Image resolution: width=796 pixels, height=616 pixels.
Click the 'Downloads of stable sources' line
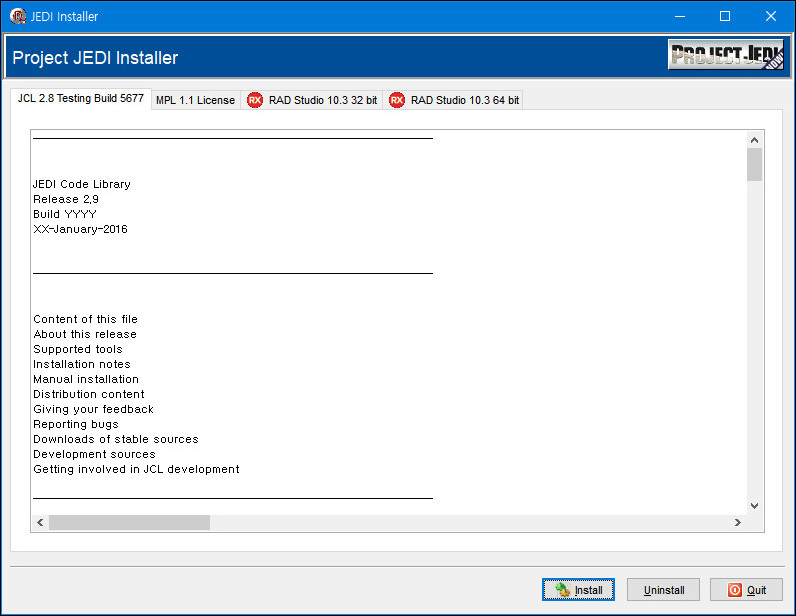[116, 439]
